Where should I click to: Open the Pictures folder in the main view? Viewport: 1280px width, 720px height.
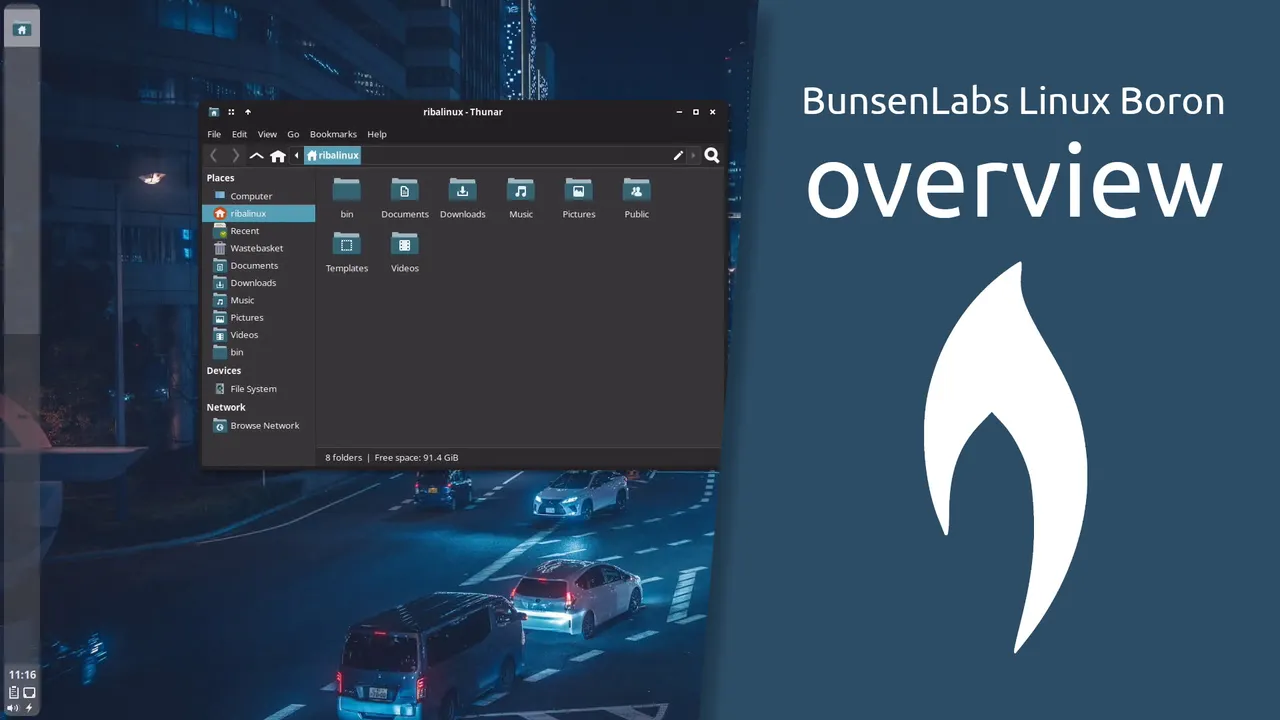[x=579, y=198]
